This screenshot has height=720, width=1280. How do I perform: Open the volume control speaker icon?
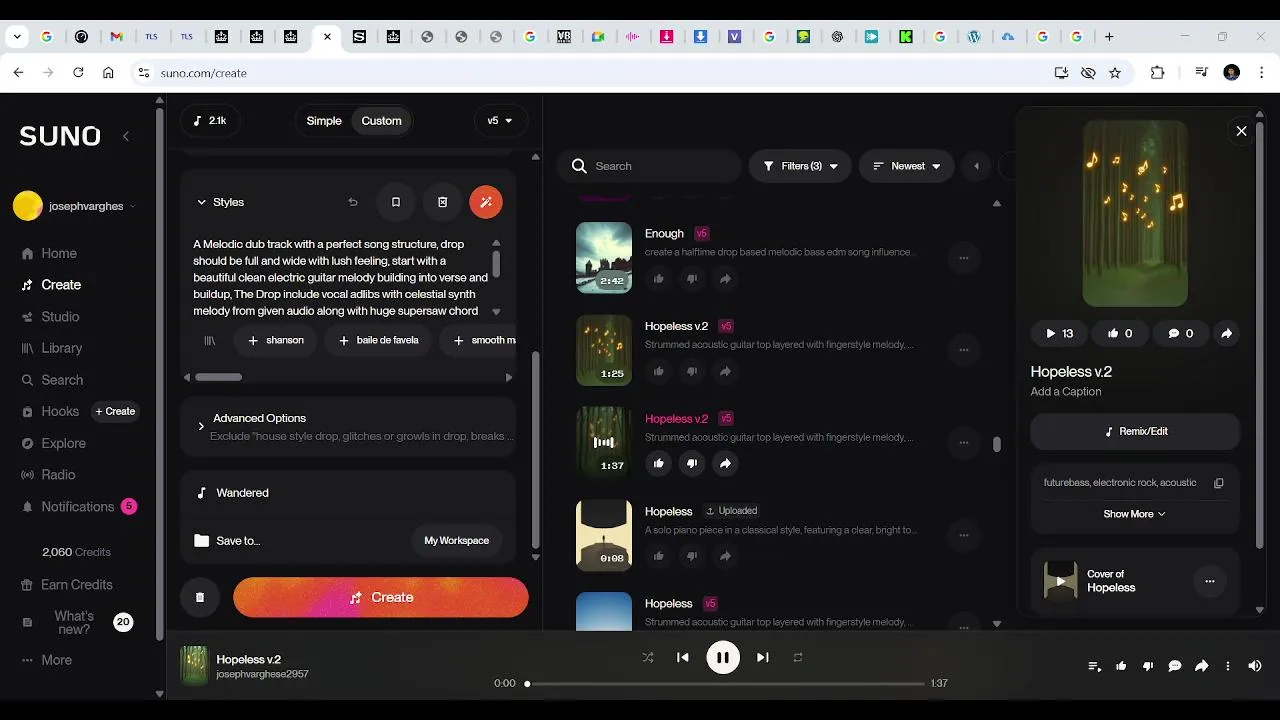point(1255,666)
